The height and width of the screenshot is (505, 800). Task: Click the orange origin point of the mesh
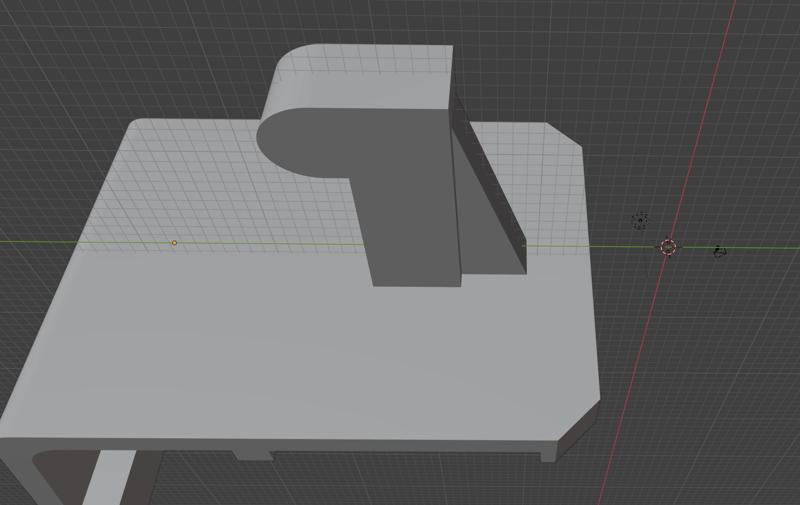[174, 243]
